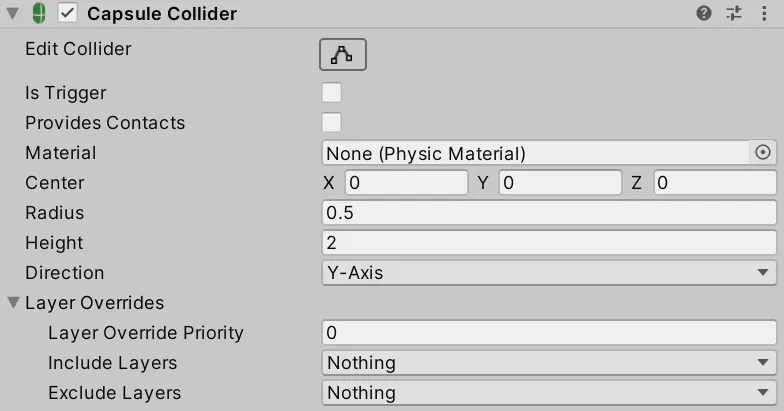Collapse the Layer Overrides section

[x=14, y=302]
